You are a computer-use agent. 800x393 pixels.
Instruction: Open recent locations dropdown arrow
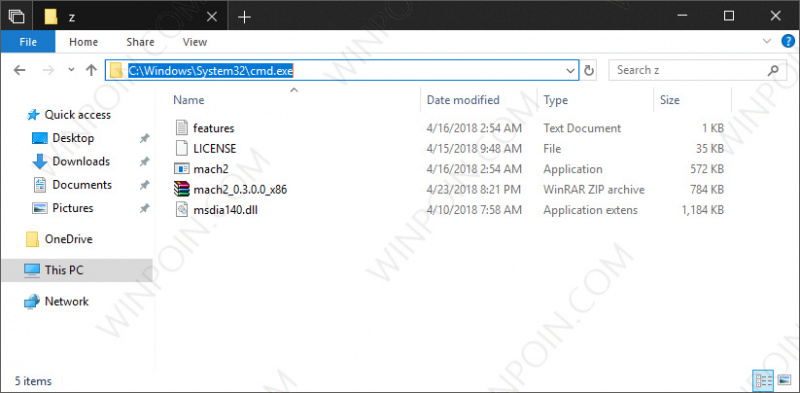click(71, 70)
